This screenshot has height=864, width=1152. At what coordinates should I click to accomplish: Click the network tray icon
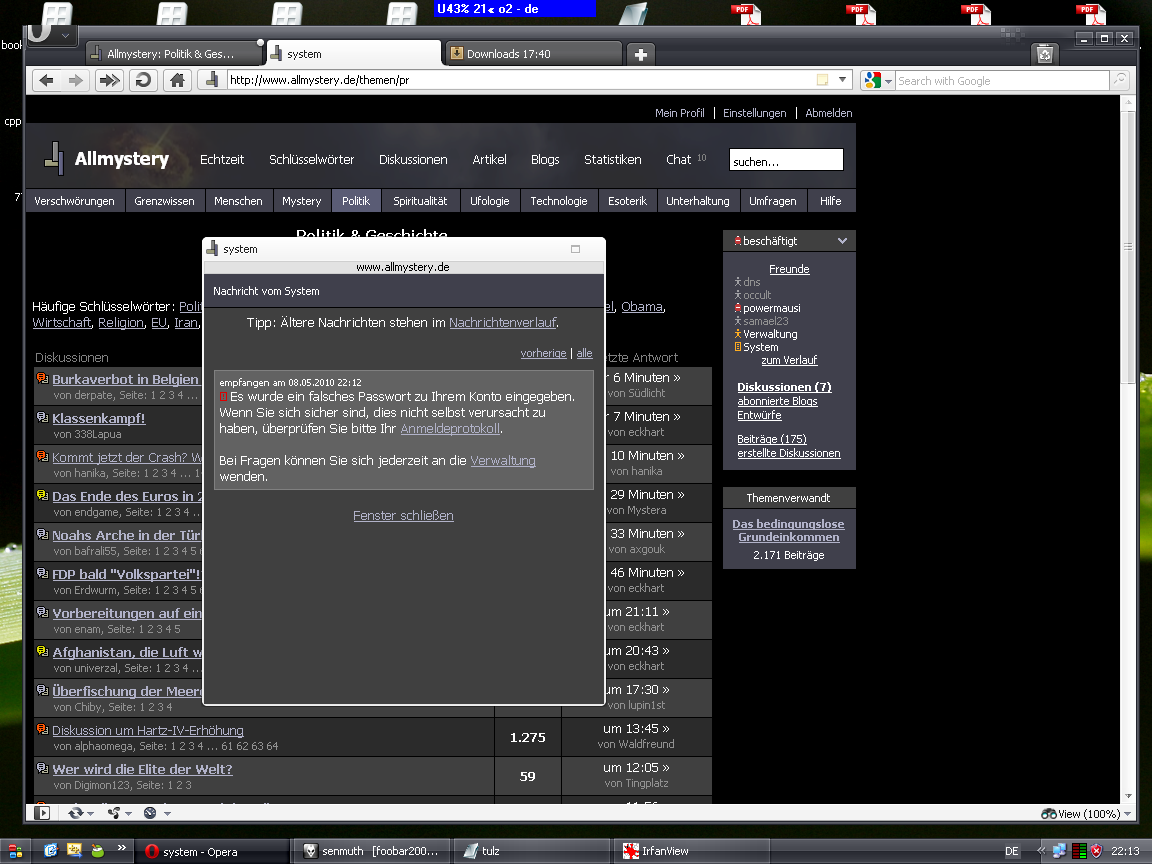coord(1059,851)
